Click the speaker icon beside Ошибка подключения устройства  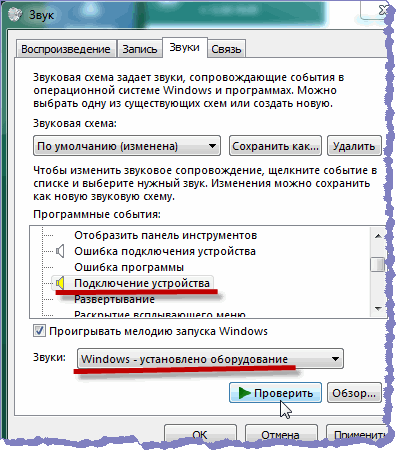click(60, 251)
